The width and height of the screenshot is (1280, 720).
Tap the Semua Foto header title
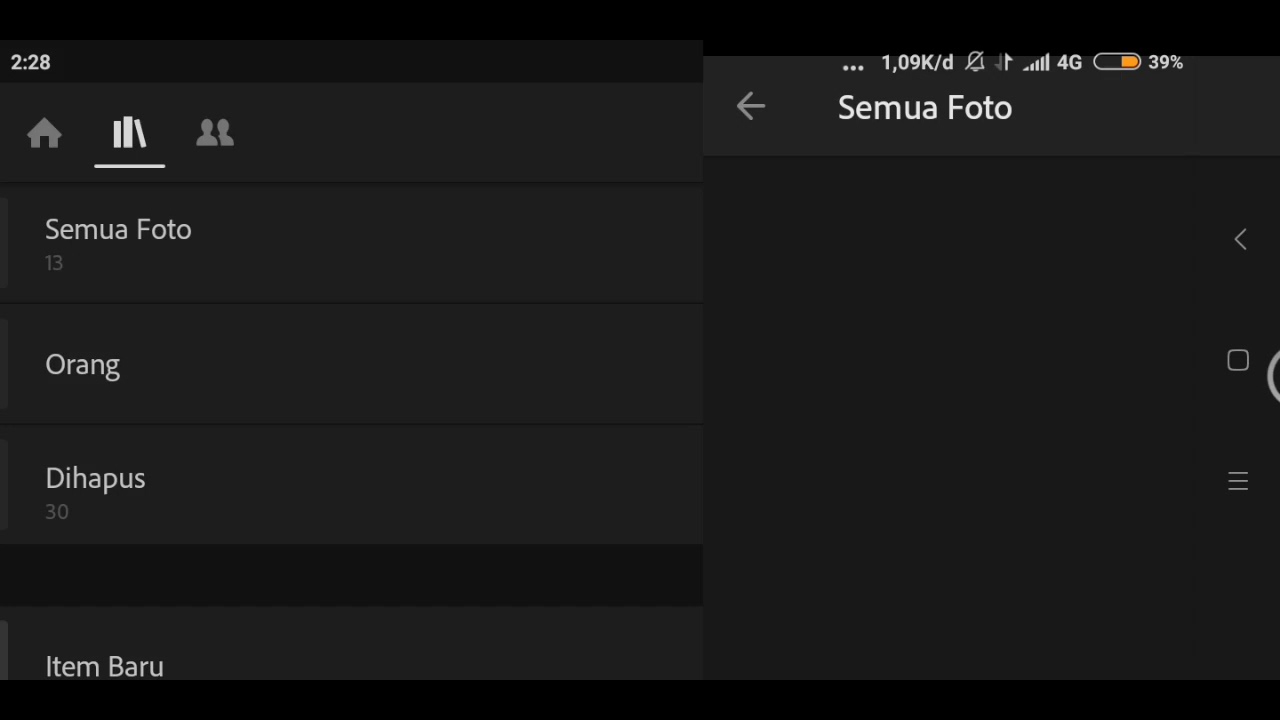tap(924, 108)
